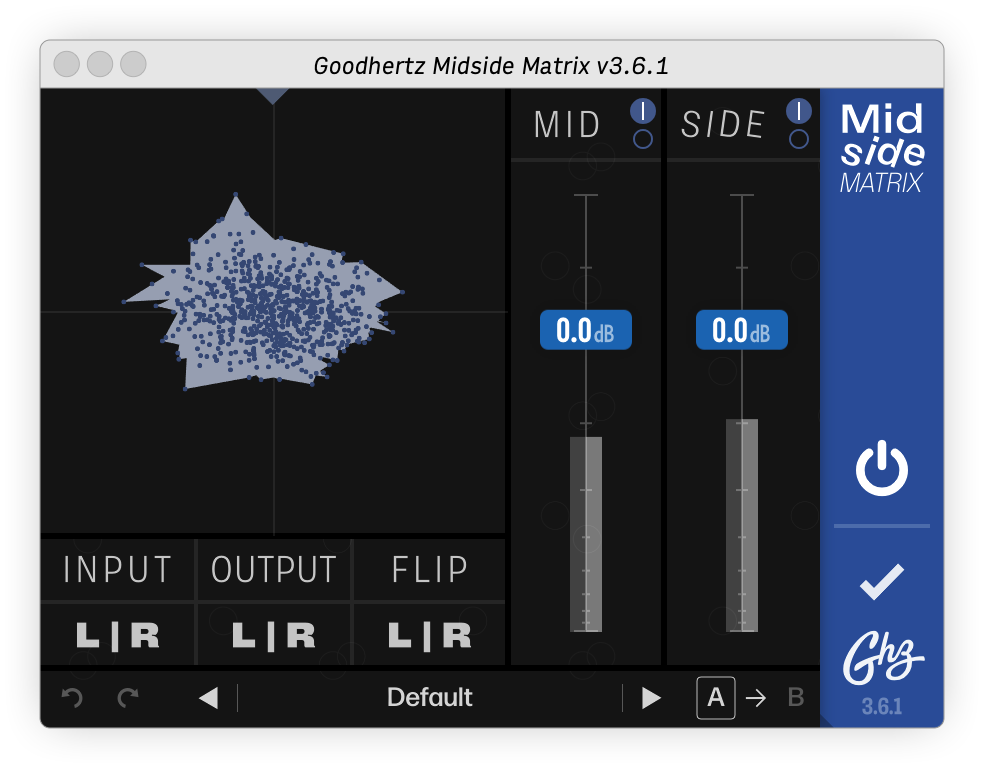Click the INPUT label
The height and width of the screenshot is (768, 984).
click(117, 570)
